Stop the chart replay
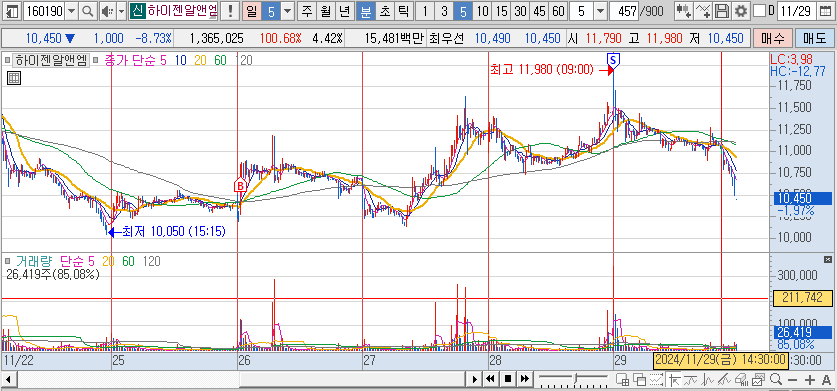The width and height of the screenshot is (837, 391). click(508, 379)
